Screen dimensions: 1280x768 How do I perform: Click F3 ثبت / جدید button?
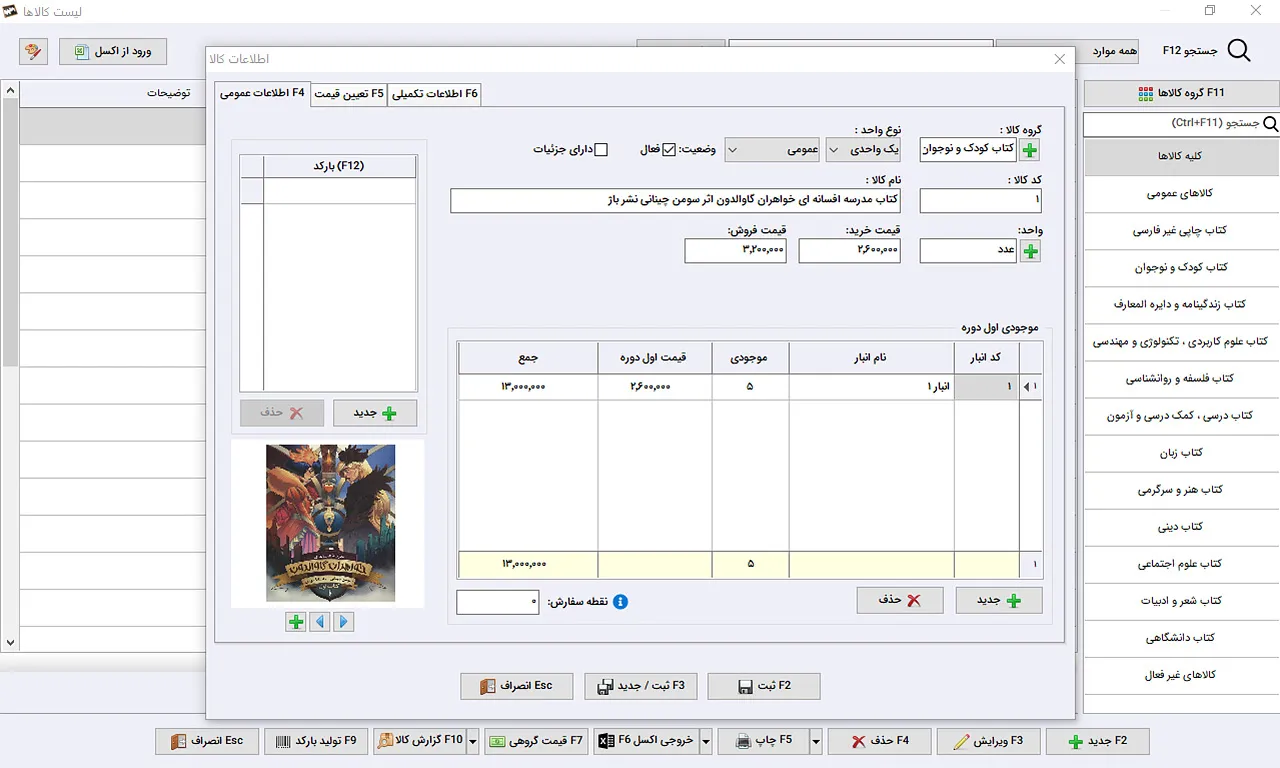641,686
